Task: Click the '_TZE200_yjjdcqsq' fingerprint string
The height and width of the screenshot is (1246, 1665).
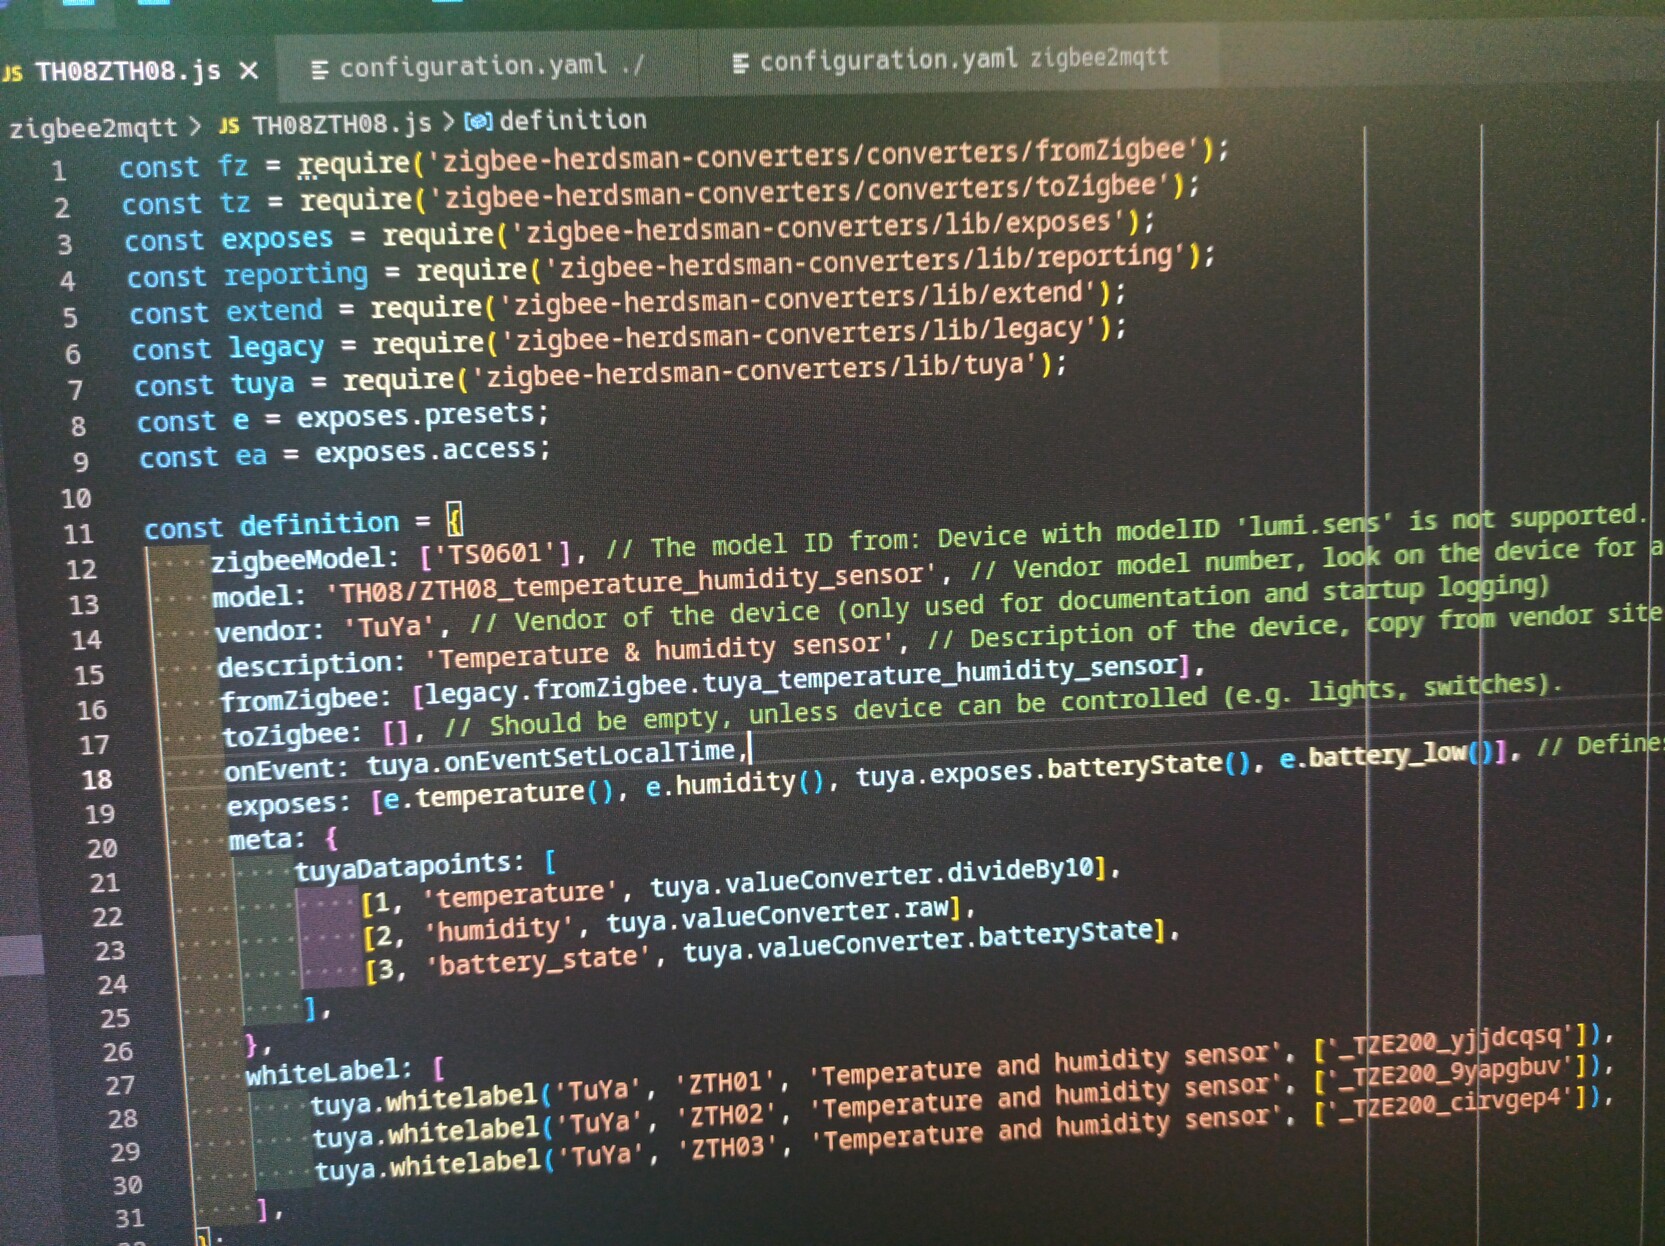Action: [1451, 1043]
